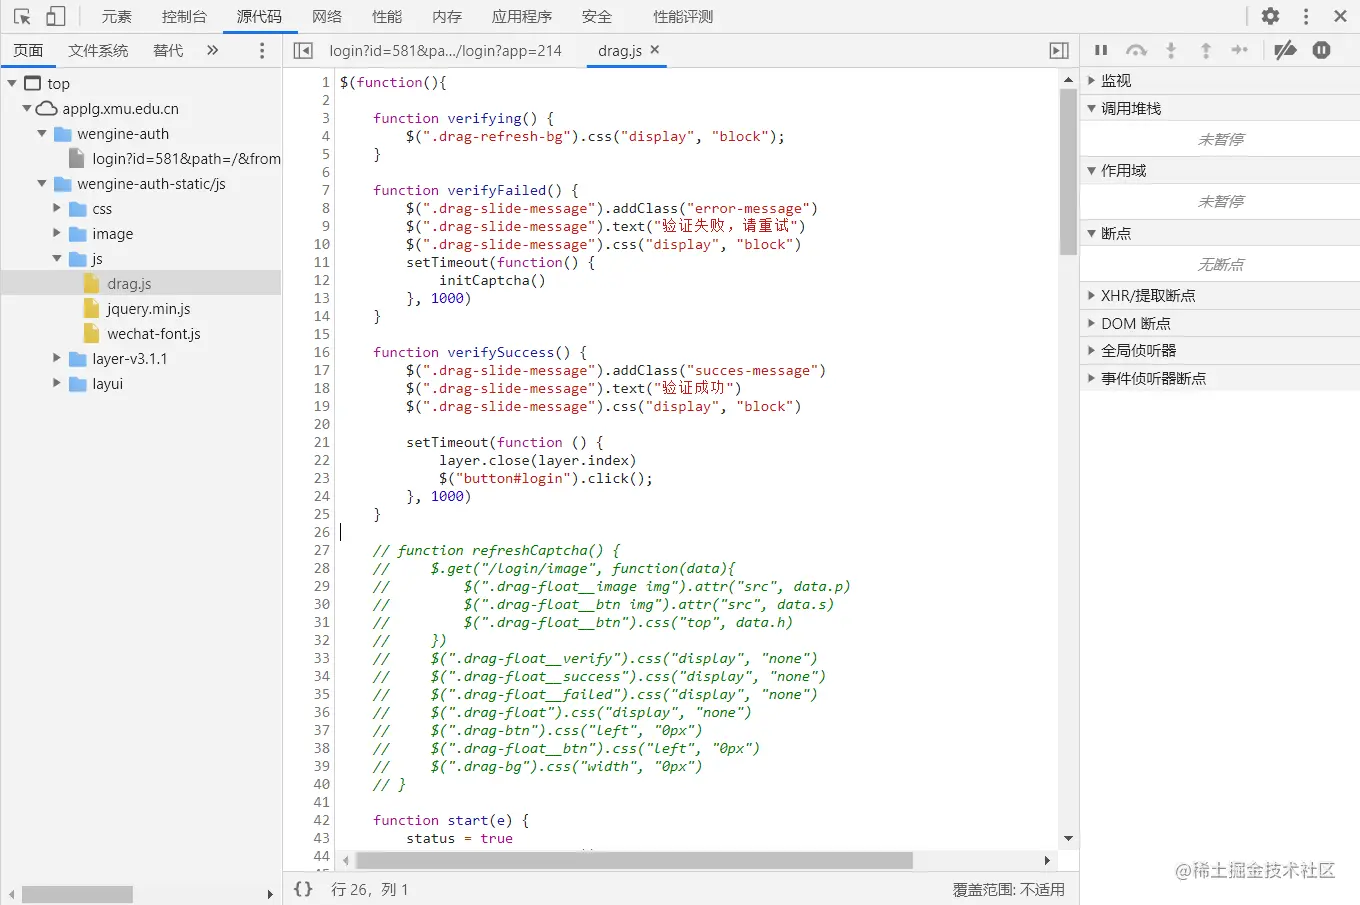Select the drag.js file icon in tree
The width and height of the screenshot is (1360, 905).
coord(92,284)
